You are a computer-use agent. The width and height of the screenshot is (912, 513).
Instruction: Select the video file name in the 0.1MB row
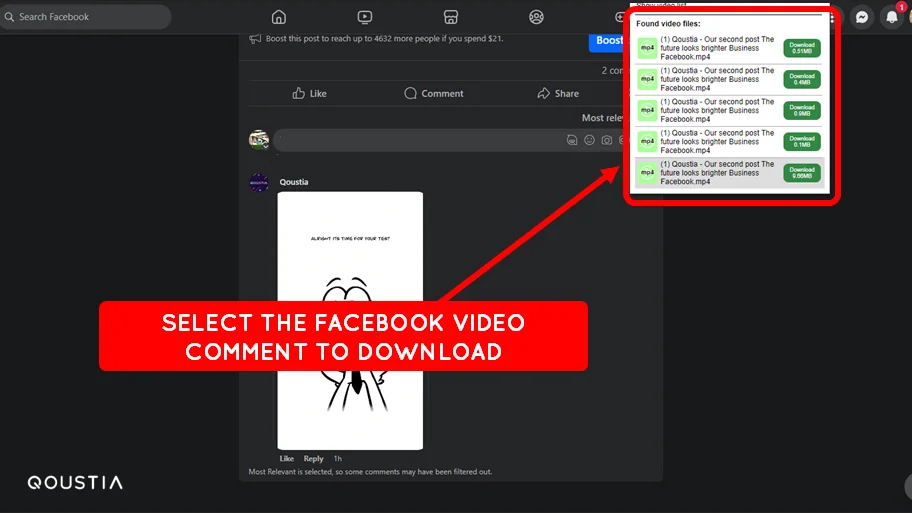point(718,141)
